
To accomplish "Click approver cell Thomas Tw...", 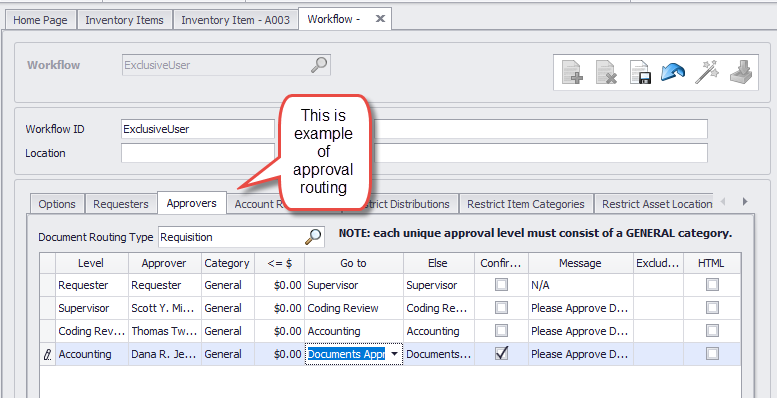I will tap(165, 331).
